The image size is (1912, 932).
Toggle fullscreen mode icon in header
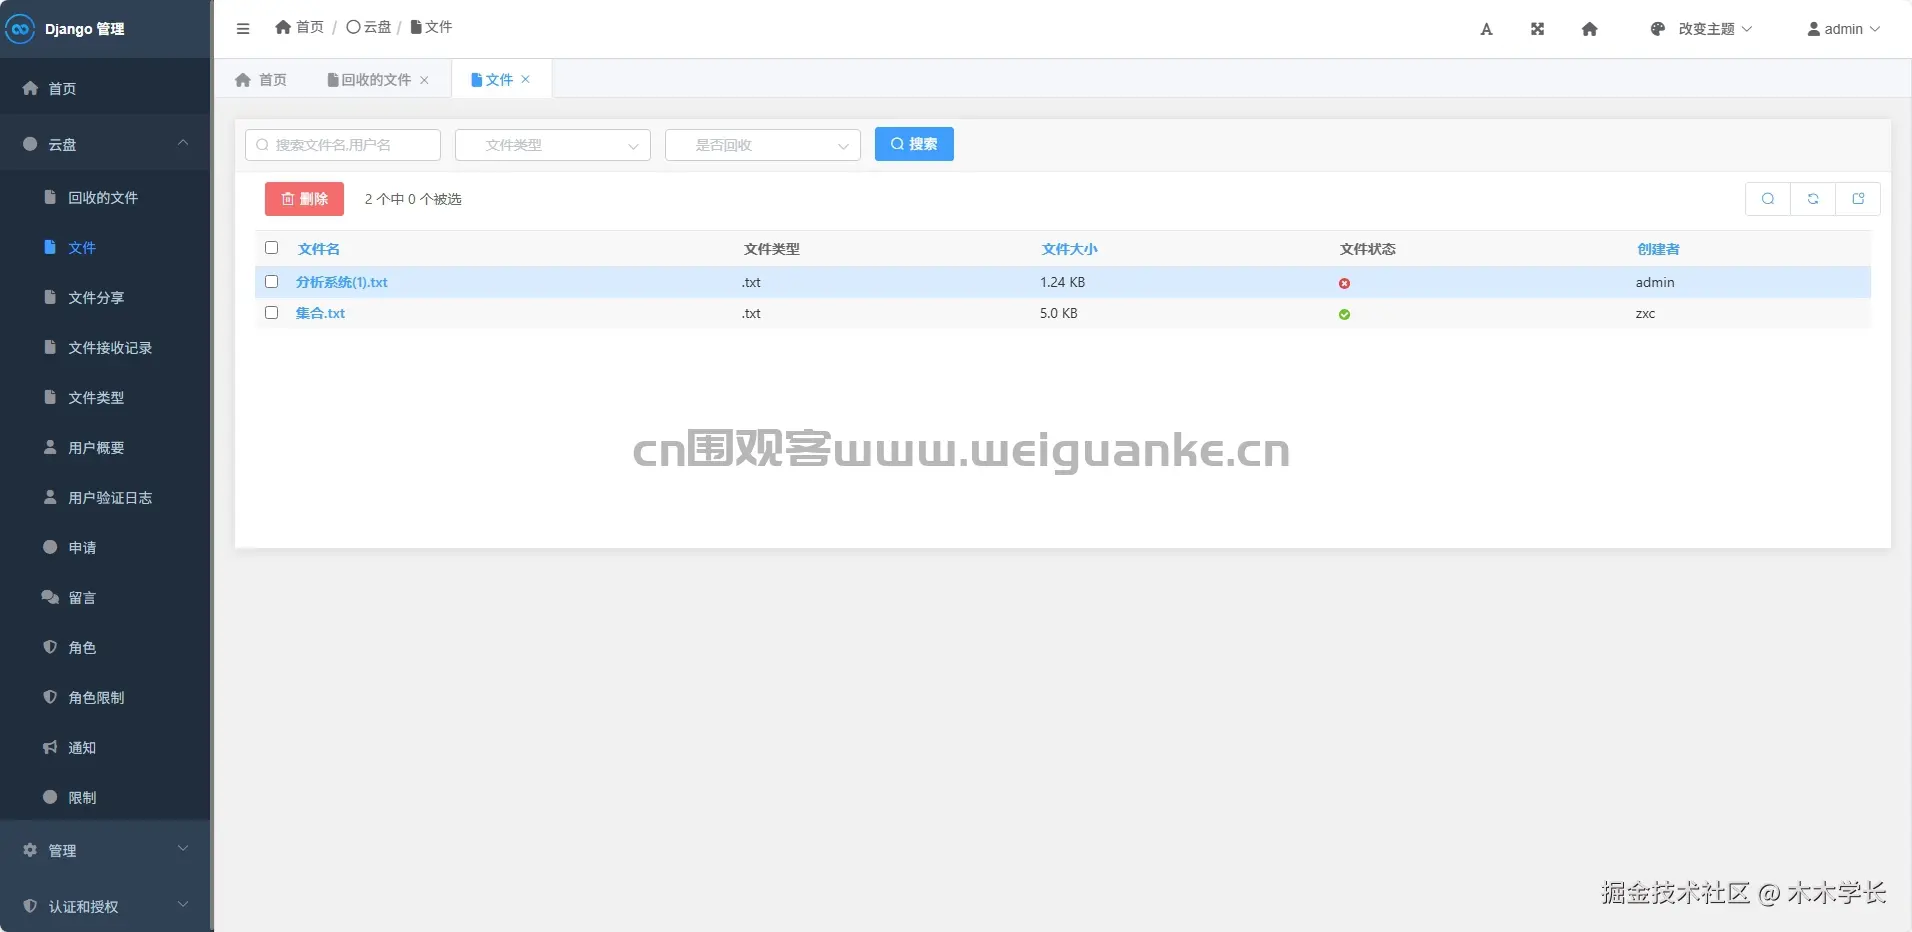[1537, 29]
